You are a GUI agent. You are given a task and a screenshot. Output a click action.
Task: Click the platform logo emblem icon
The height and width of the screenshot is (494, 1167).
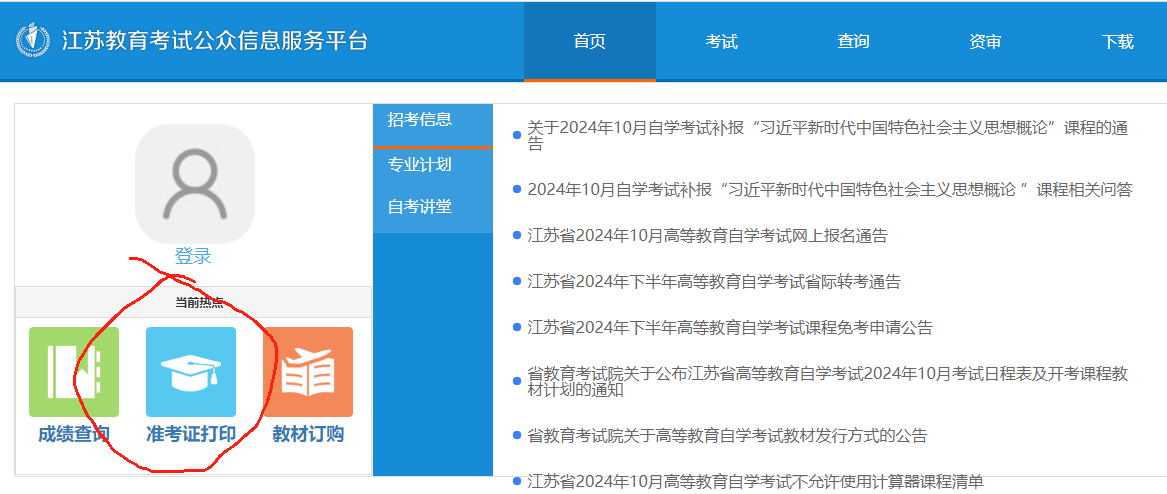coord(33,41)
